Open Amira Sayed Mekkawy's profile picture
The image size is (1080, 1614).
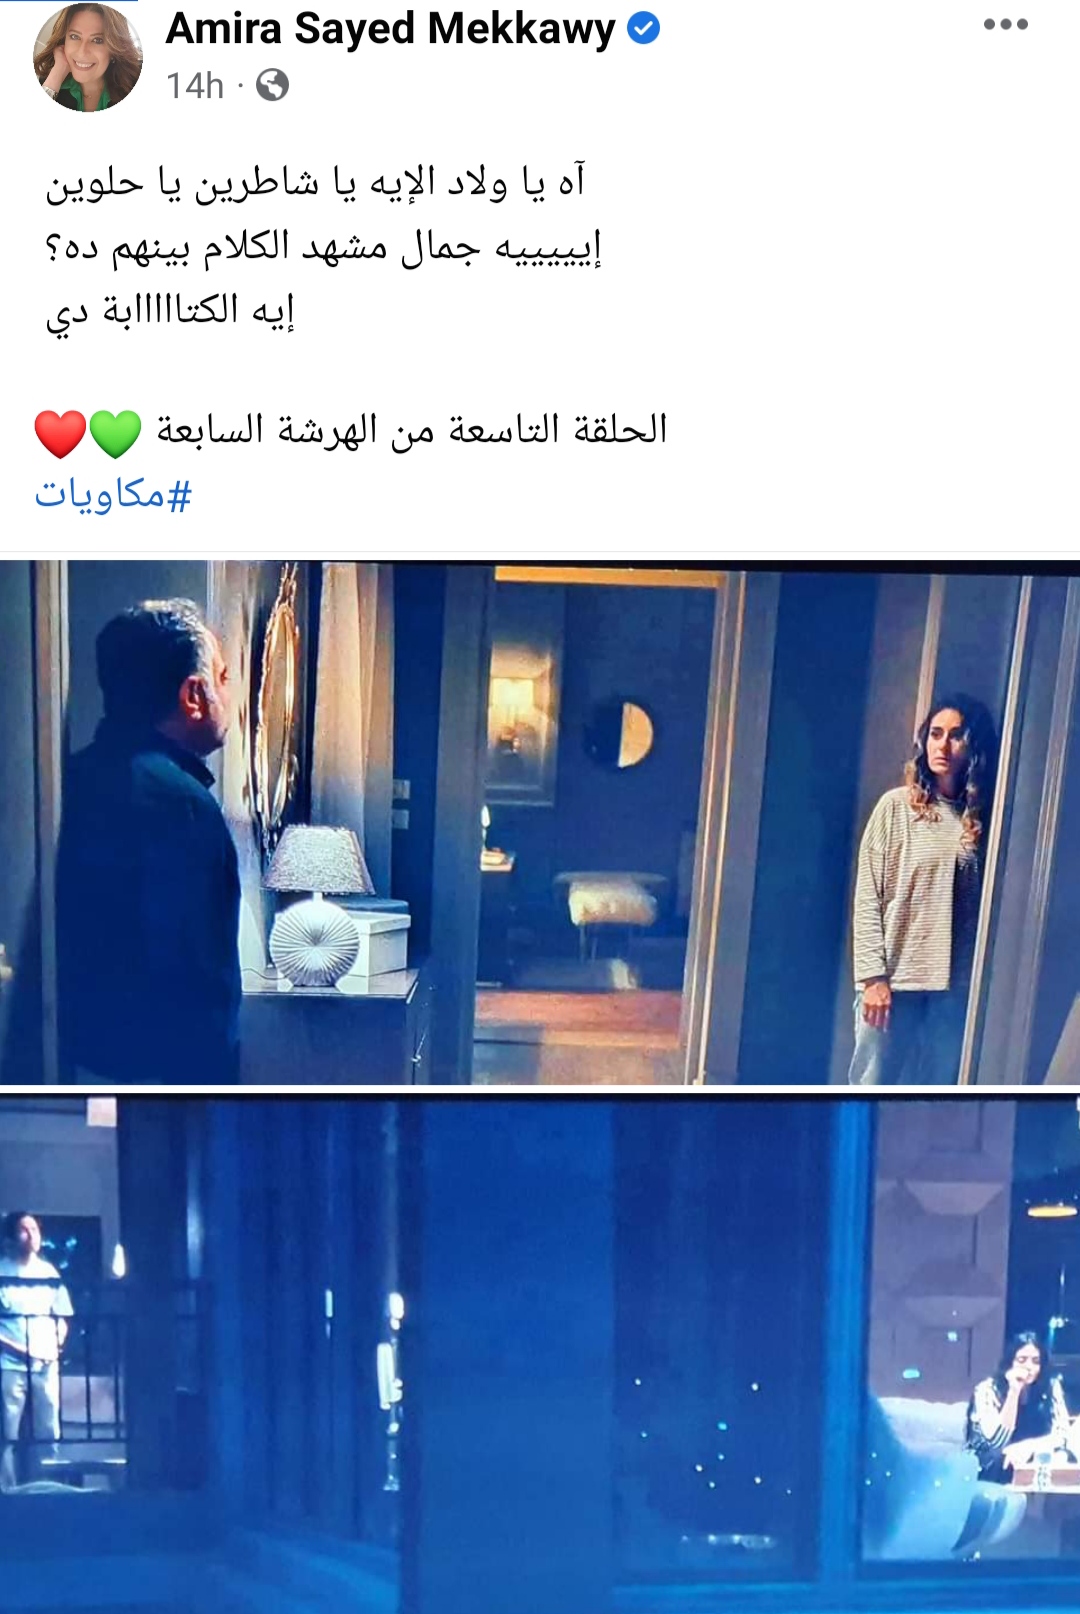click(88, 56)
